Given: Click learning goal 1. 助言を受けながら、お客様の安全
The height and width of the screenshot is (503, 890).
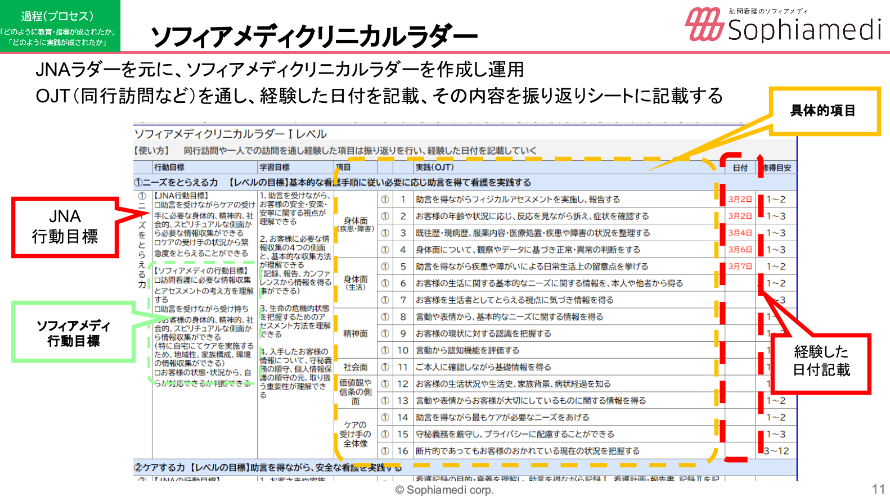Looking at the screenshot, I should [x=294, y=208].
